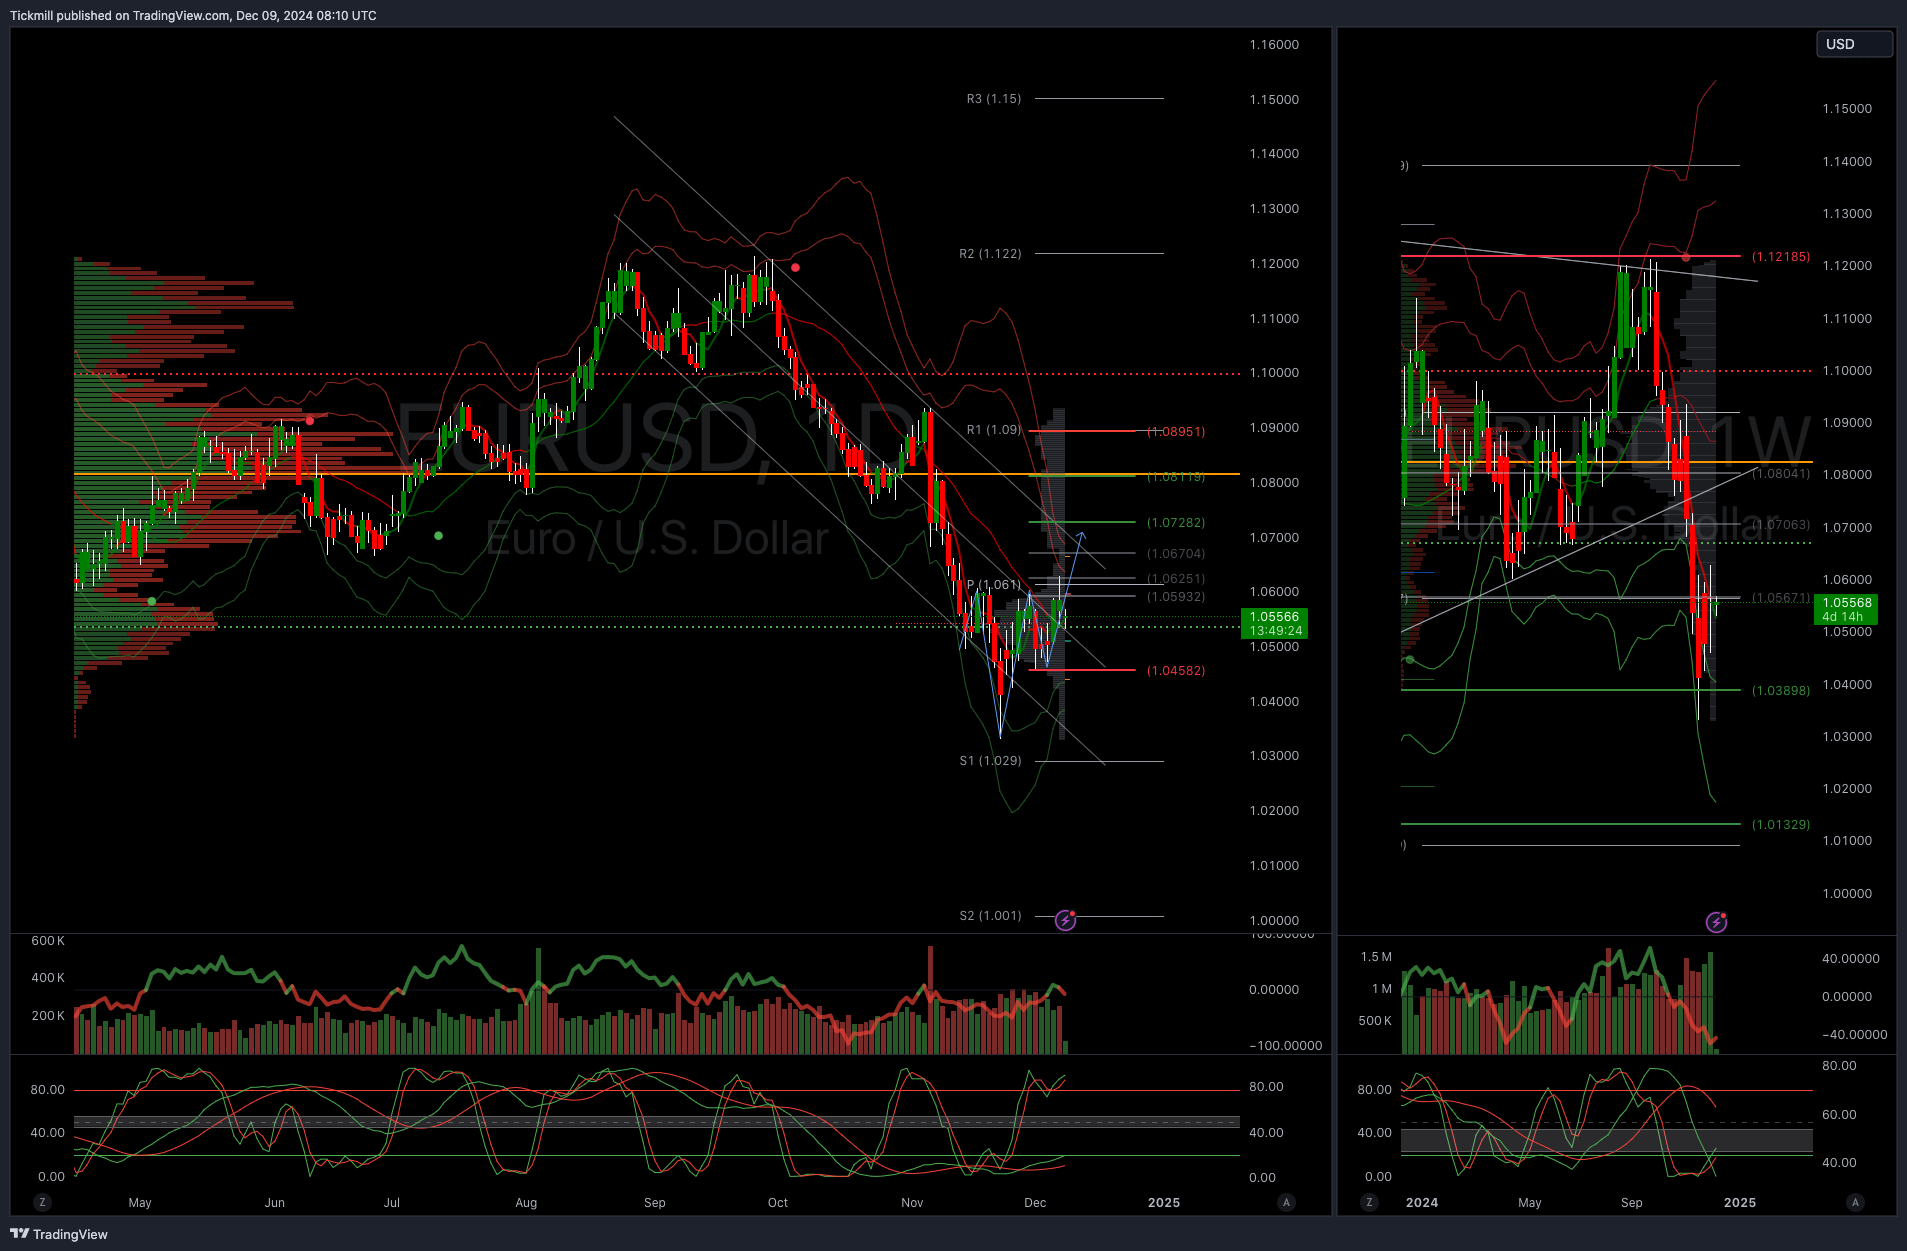Viewport: 1907px width, 1251px height.
Task: Click the R2 (1.122) pivot label
Action: (990, 254)
